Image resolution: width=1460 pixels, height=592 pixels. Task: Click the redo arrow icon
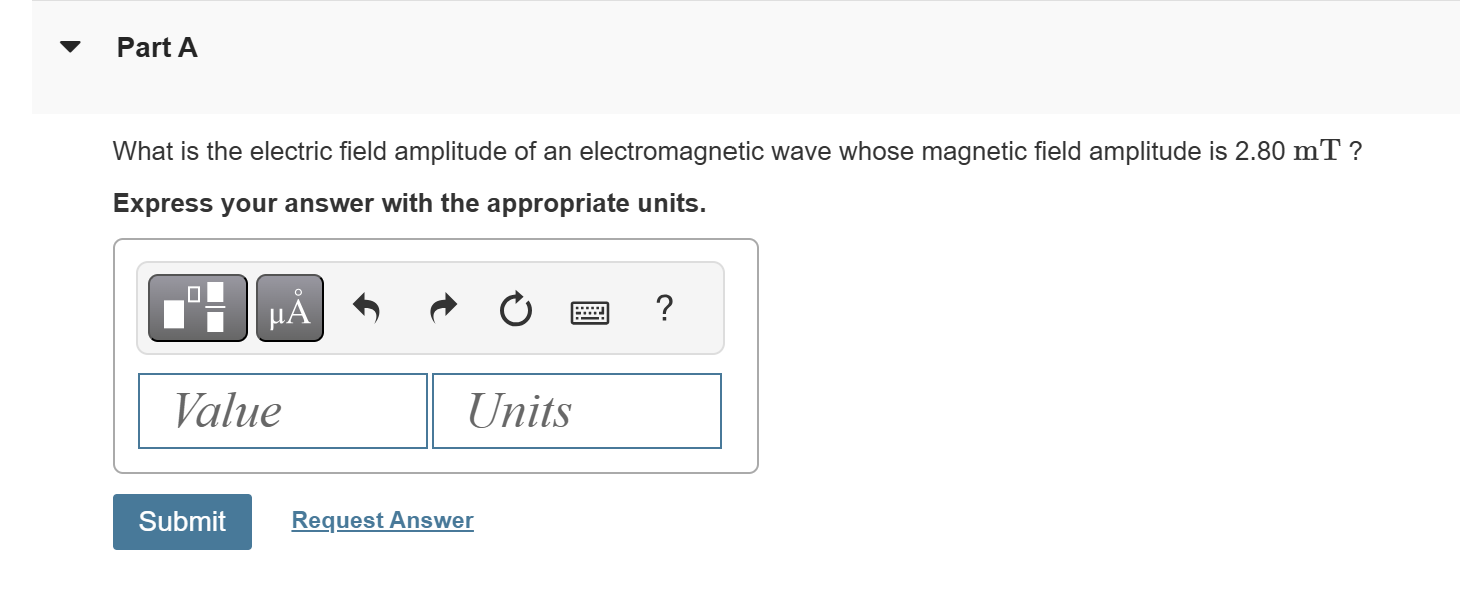pyautogui.click(x=441, y=308)
